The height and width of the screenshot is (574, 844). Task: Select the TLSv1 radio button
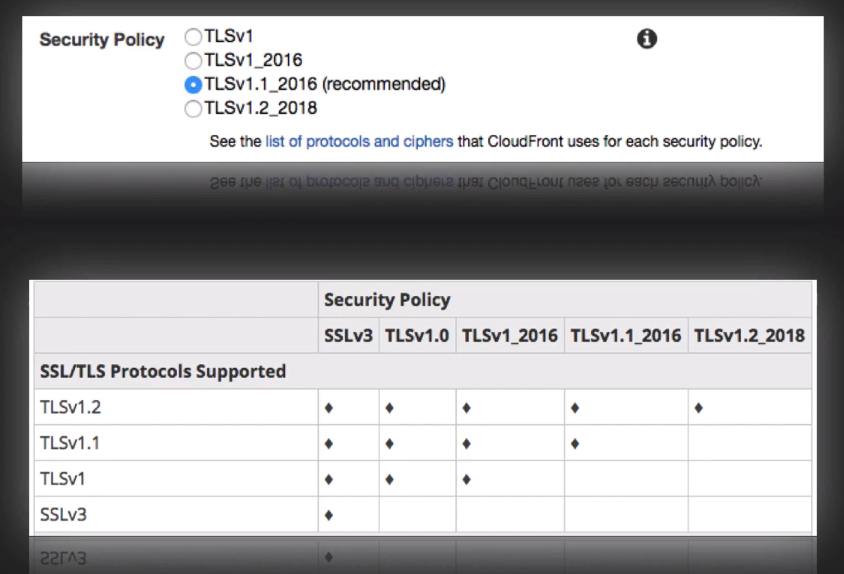click(x=193, y=36)
